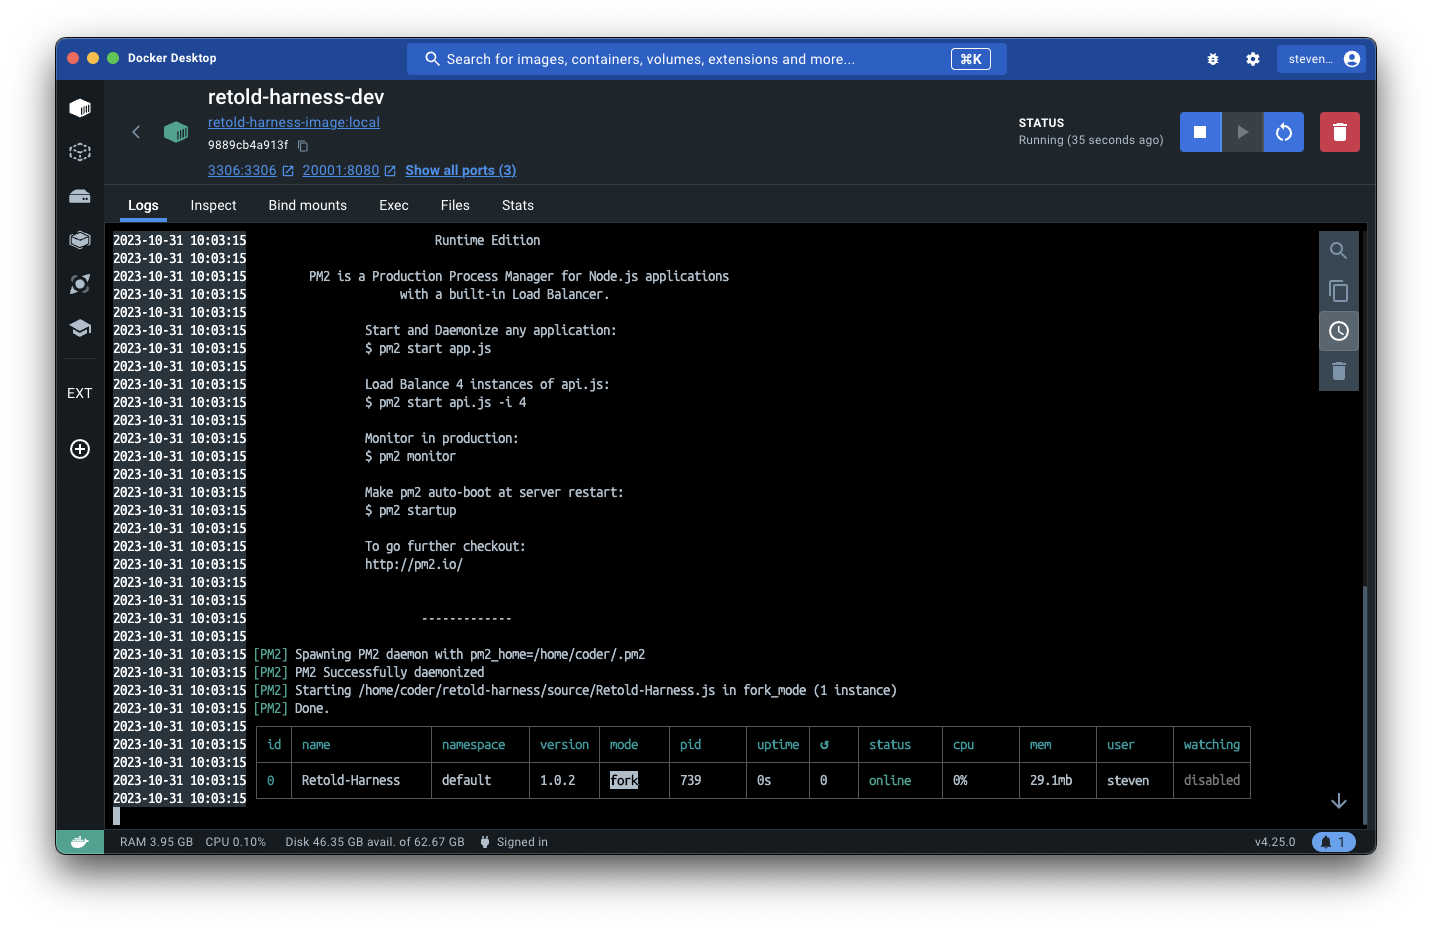The height and width of the screenshot is (928, 1432).
Task: Open Images view in sidebar
Action: [80, 152]
